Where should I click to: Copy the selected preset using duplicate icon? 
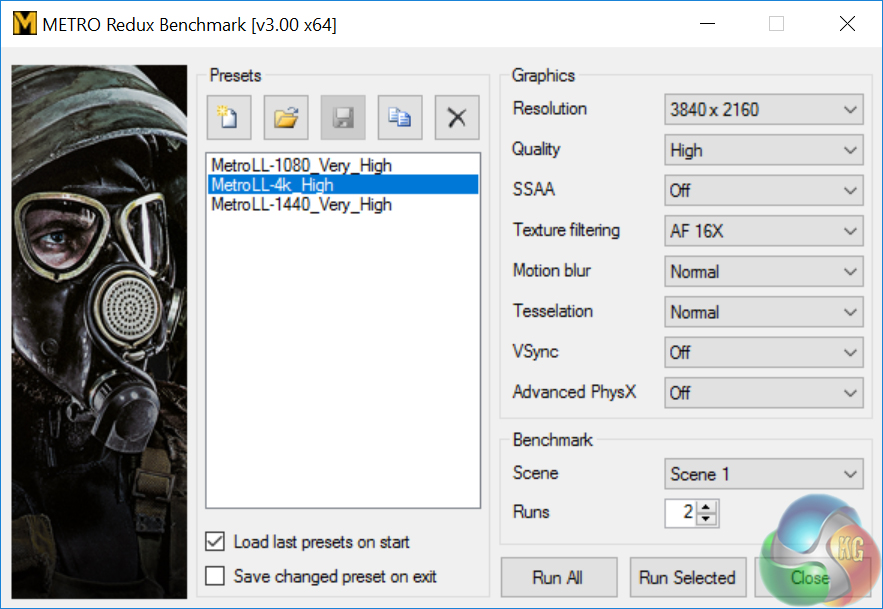(400, 118)
